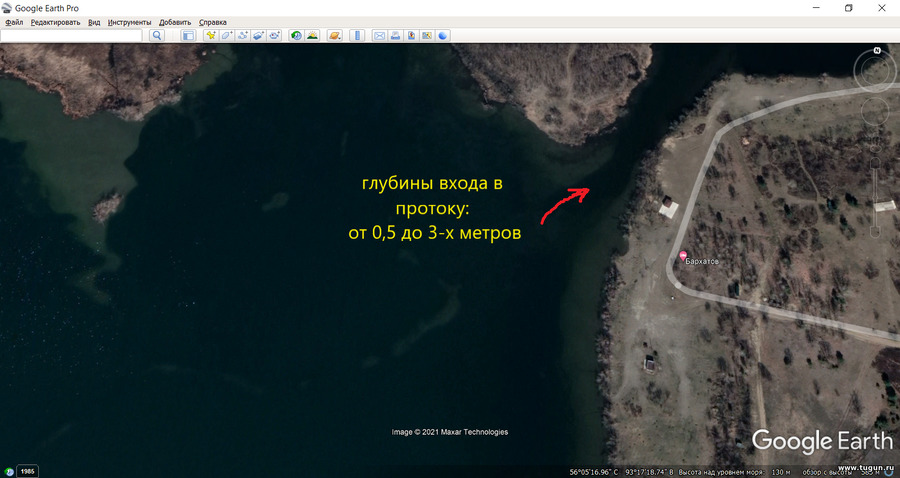Screen dimensions: 900x478
Task: Toggle the sidebar panel icon
Action: point(188,36)
